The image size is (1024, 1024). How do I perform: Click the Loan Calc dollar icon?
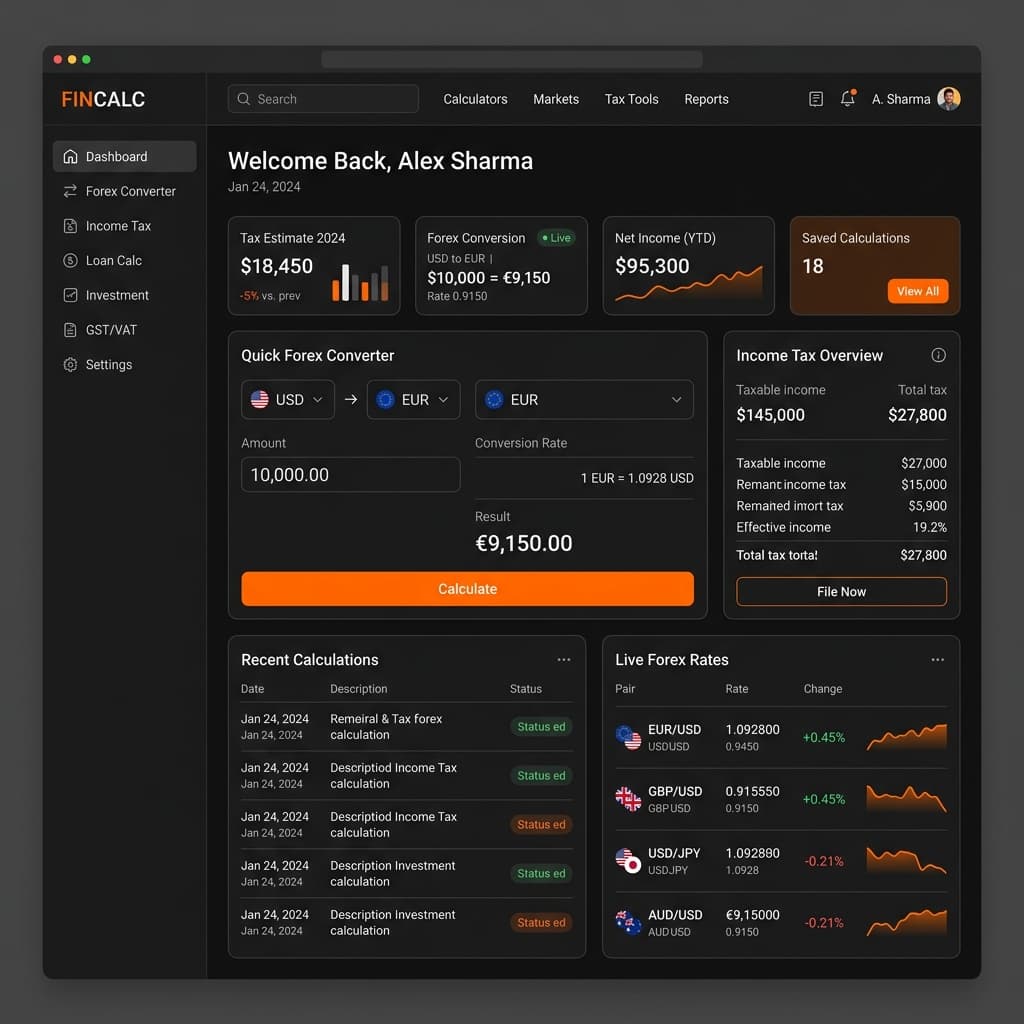tap(70, 261)
